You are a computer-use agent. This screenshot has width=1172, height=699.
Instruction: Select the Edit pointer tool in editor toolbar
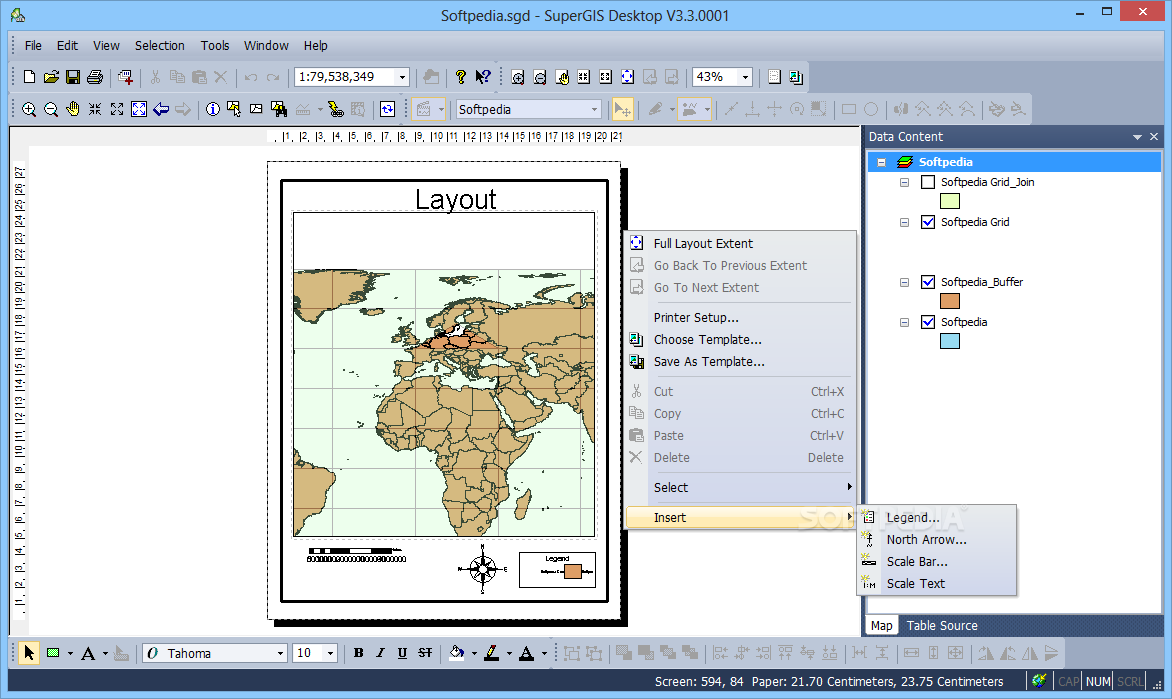tap(622, 109)
